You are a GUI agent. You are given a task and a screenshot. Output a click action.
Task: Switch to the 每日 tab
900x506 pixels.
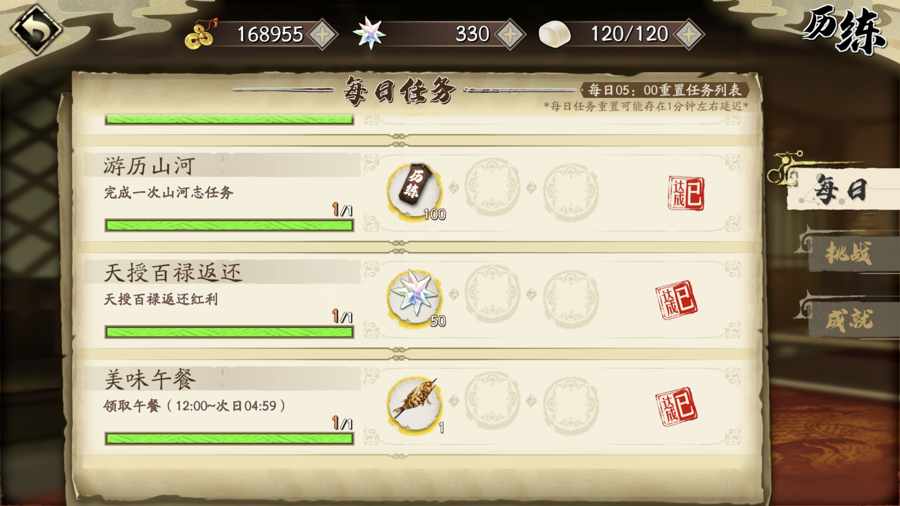(840, 190)
